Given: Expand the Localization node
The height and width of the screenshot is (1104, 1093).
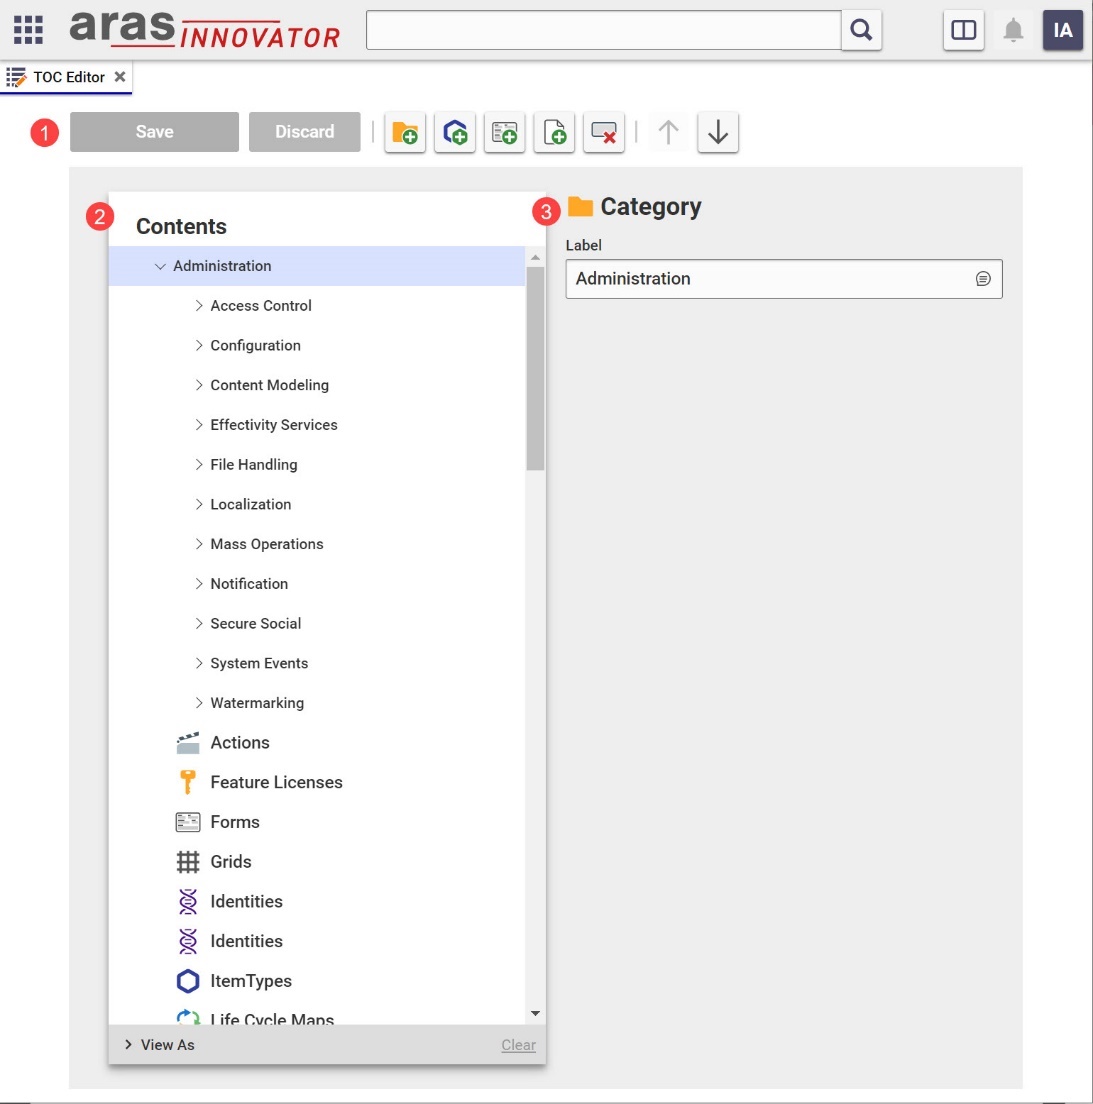Looking at the screenshot, I should coord(199,504).
